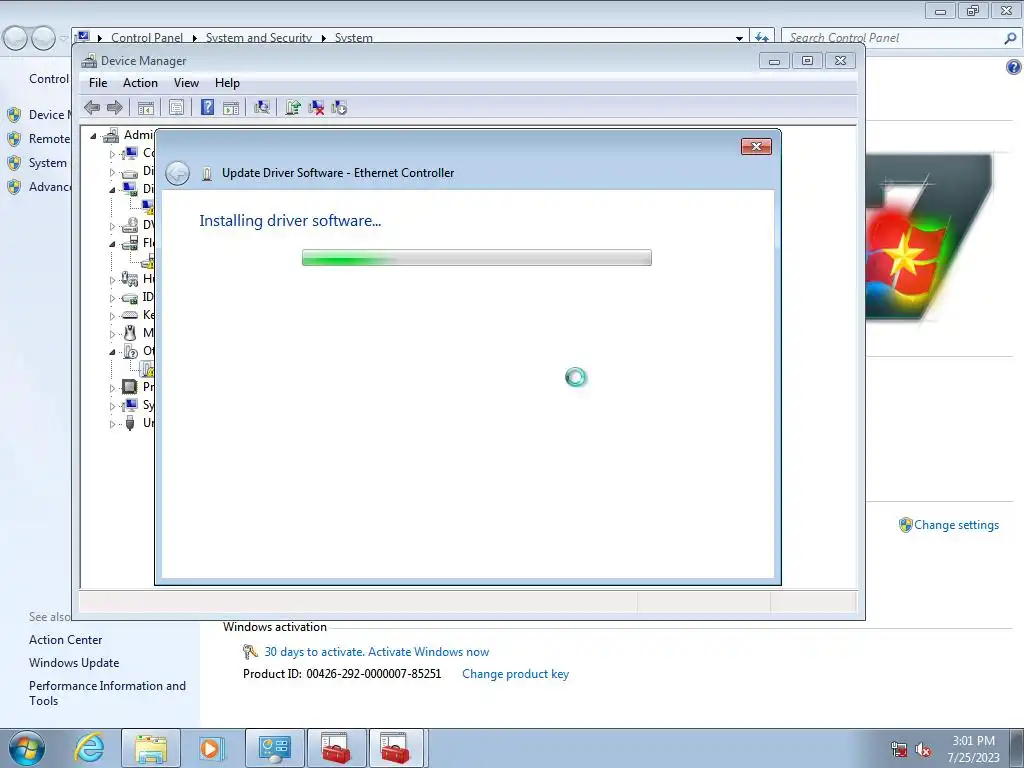Screen dimensions: 1024x768
Task: Click Control Panel in the address breadcrumb
Action: click(147, 37)
